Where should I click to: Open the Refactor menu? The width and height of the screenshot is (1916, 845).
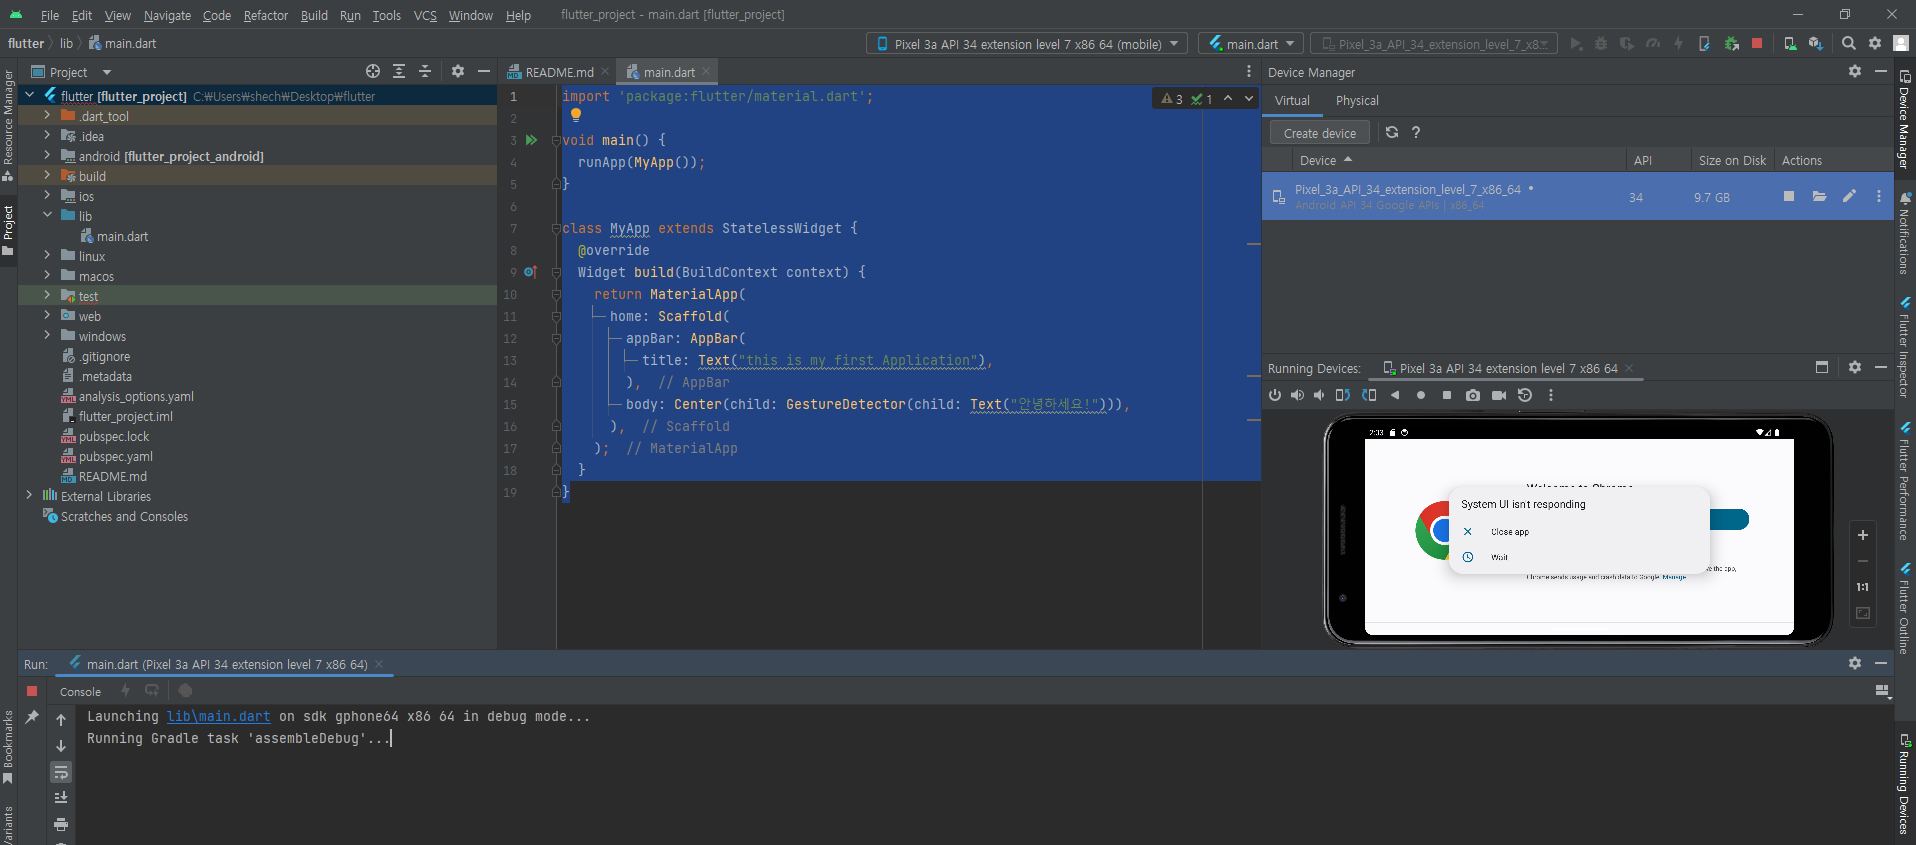coord(266,15)
